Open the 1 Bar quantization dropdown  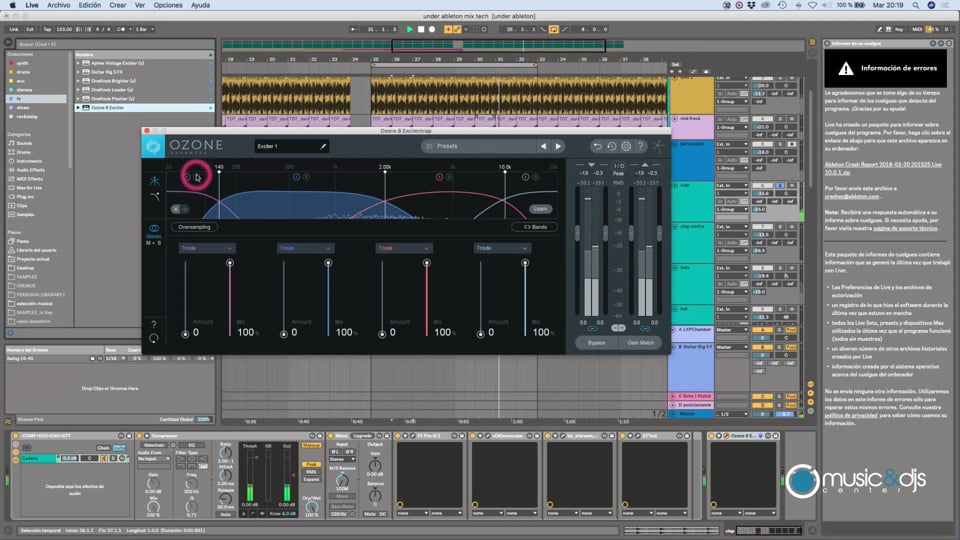(x=144, y=29)
